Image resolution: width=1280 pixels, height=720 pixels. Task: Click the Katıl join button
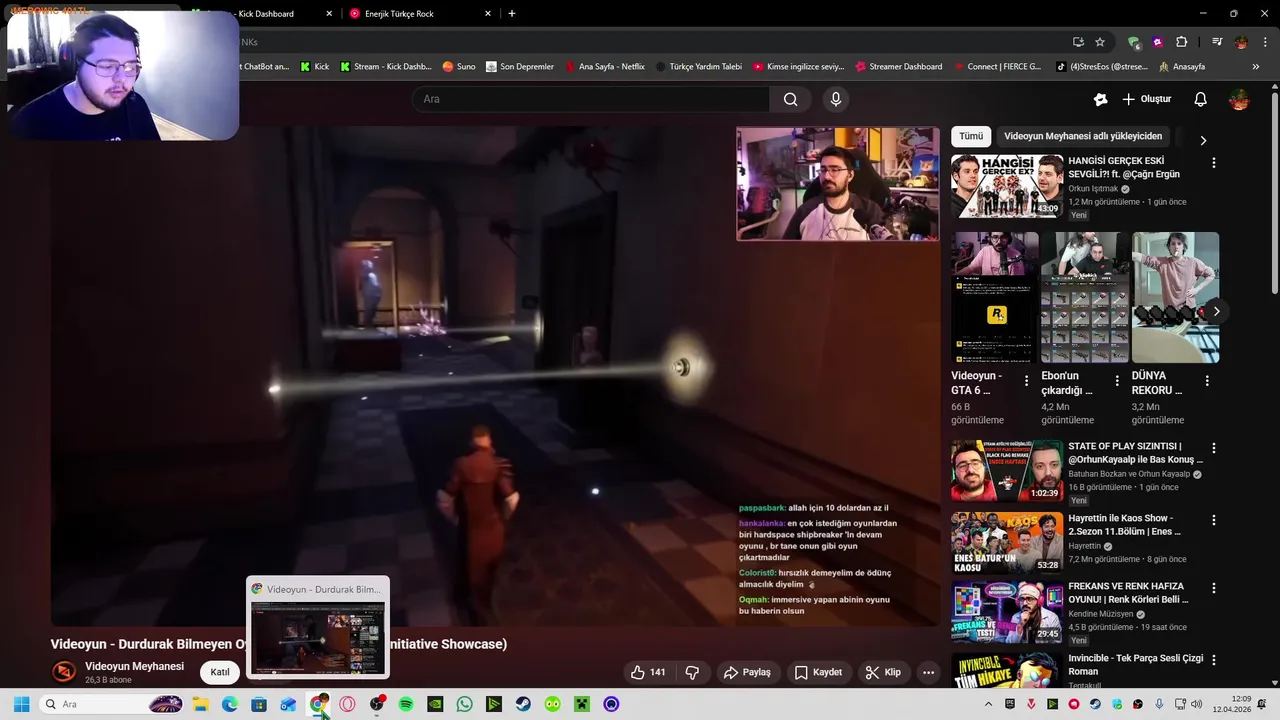click(x=220, y=672)
